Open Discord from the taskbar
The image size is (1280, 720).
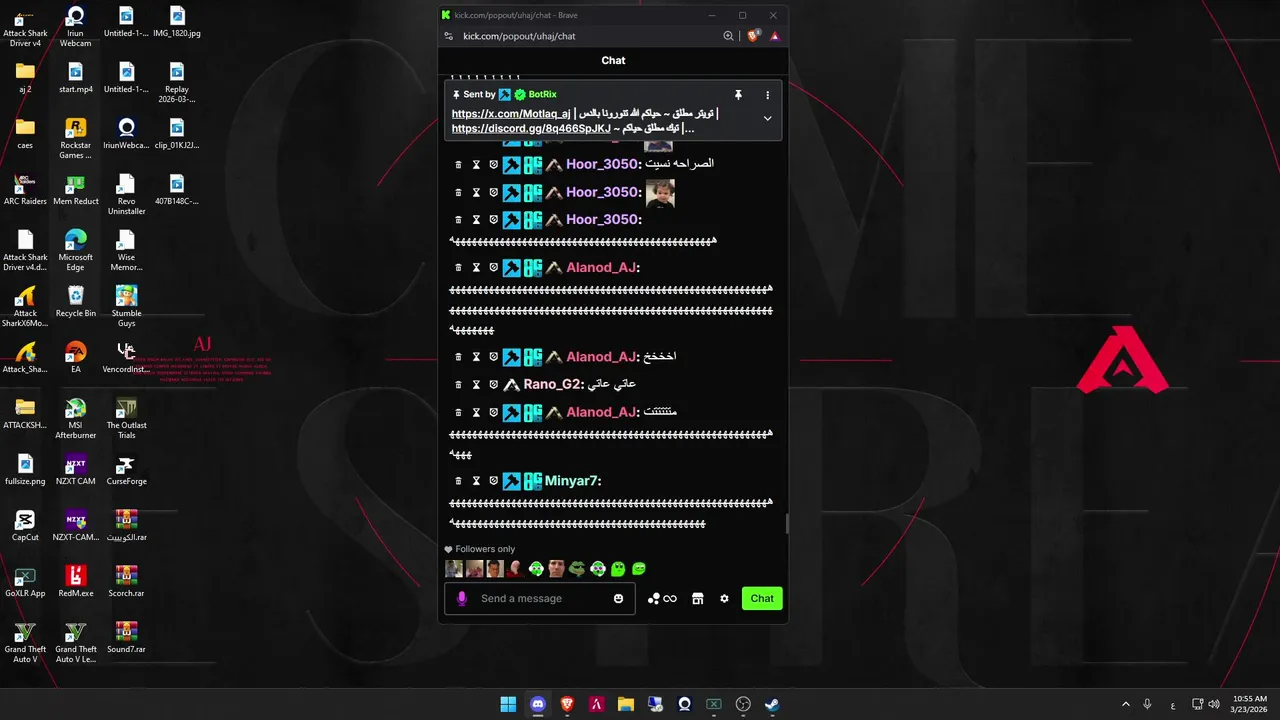(537, 704)
